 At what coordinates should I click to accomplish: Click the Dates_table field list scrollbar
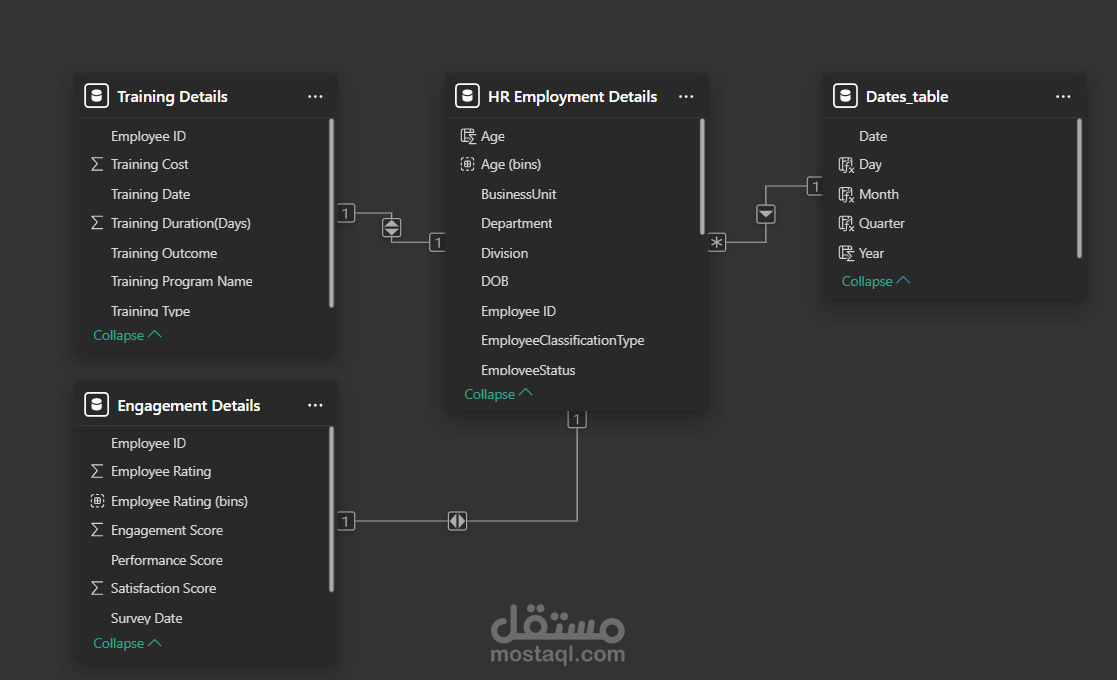(x=1079, y=188)
